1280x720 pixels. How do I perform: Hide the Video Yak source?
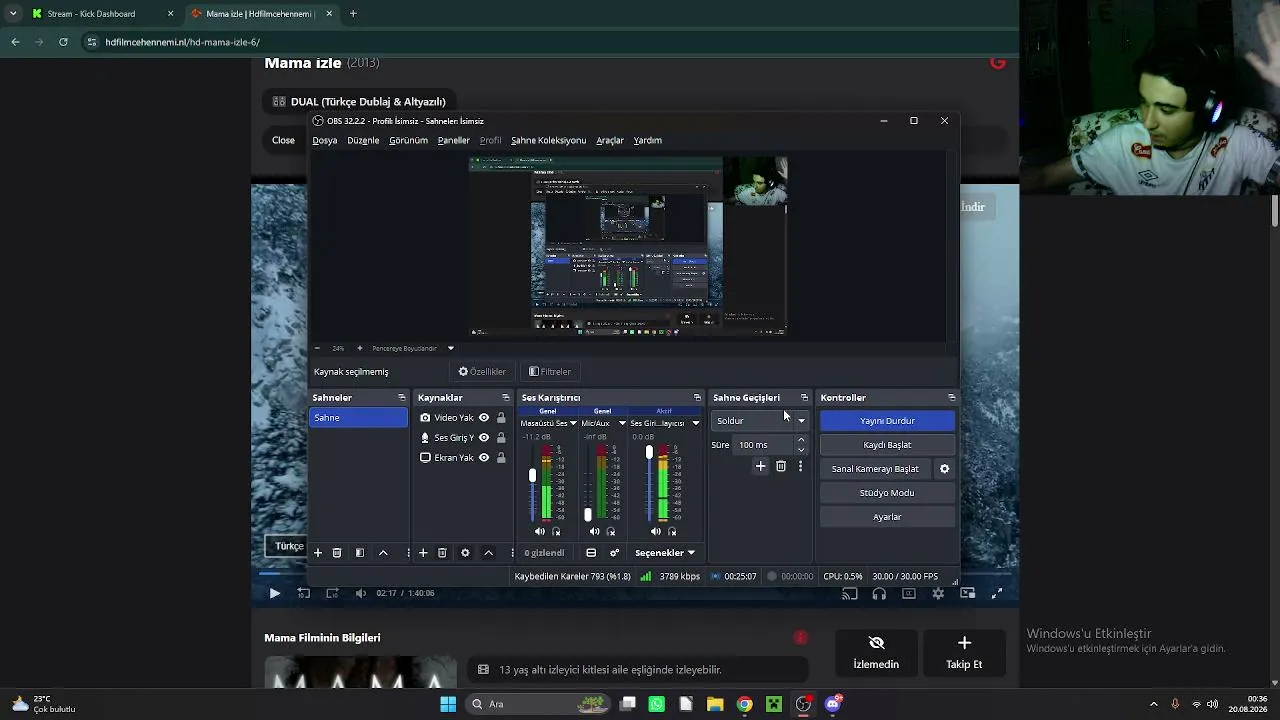pos(484,418)
